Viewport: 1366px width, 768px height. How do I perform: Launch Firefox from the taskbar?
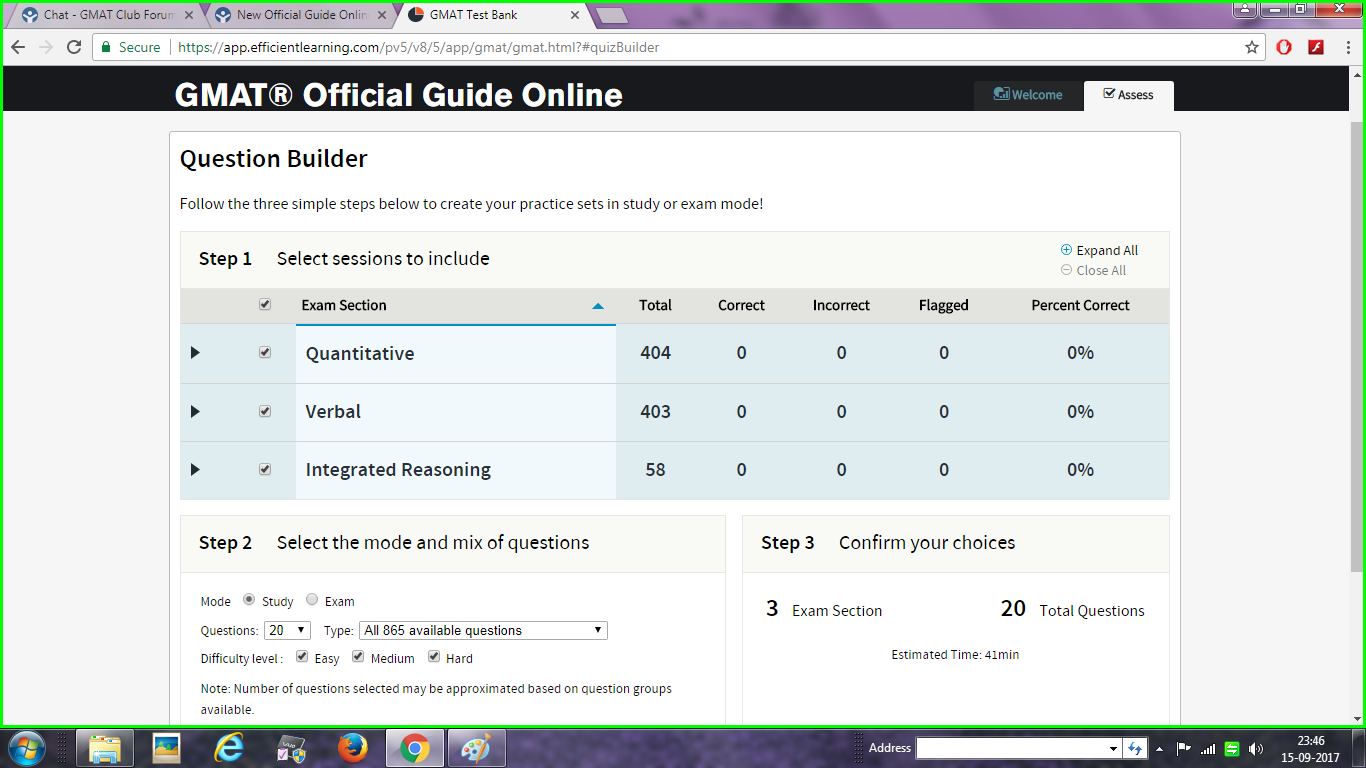pyautogui.click(x=352, y=748)
